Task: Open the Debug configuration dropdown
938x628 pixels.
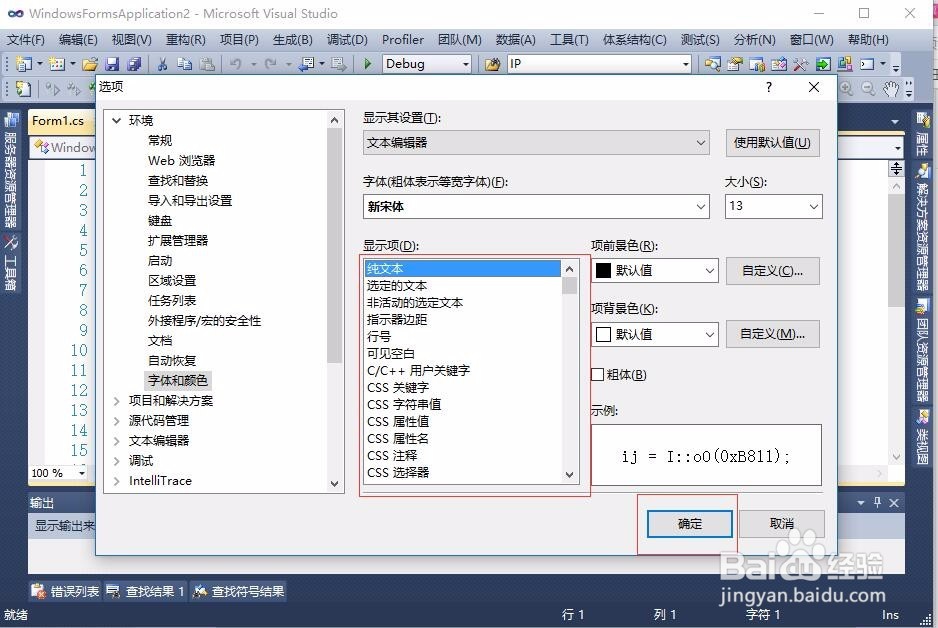Action: pyautogui.click(x=465, y=63)
